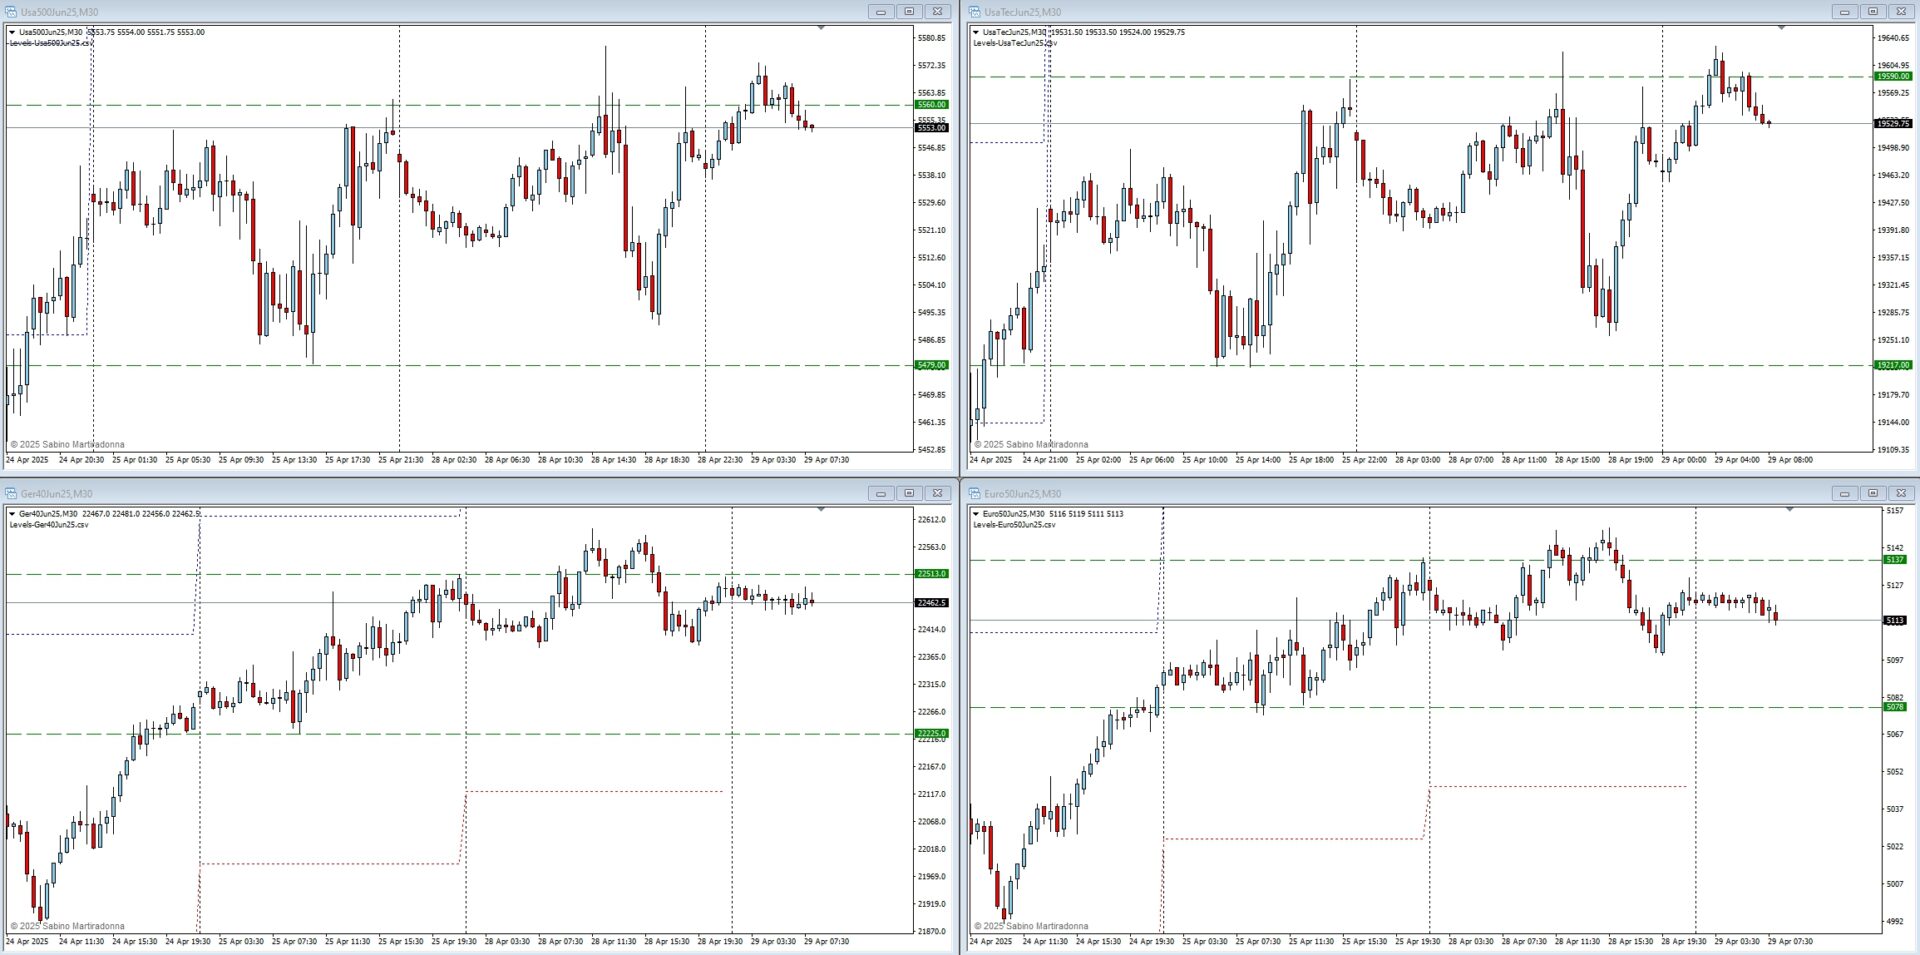
Task: Close the Euro50Jun25 chart window
Action: click(1901, 493)
